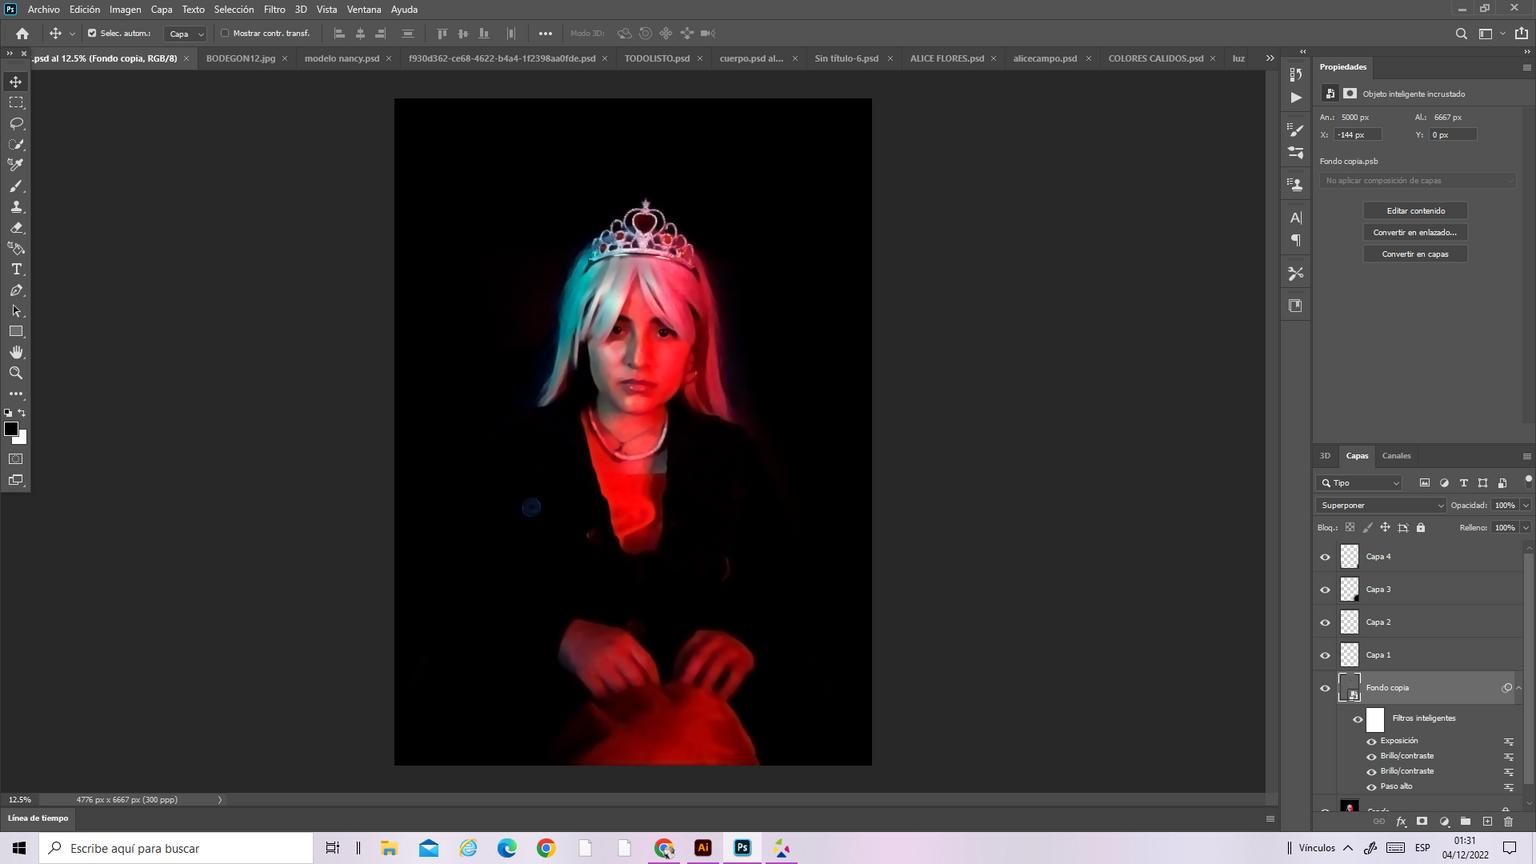Create a new adjustment layer
This screenshot has width=1536, height=864.
(1444, 821)
